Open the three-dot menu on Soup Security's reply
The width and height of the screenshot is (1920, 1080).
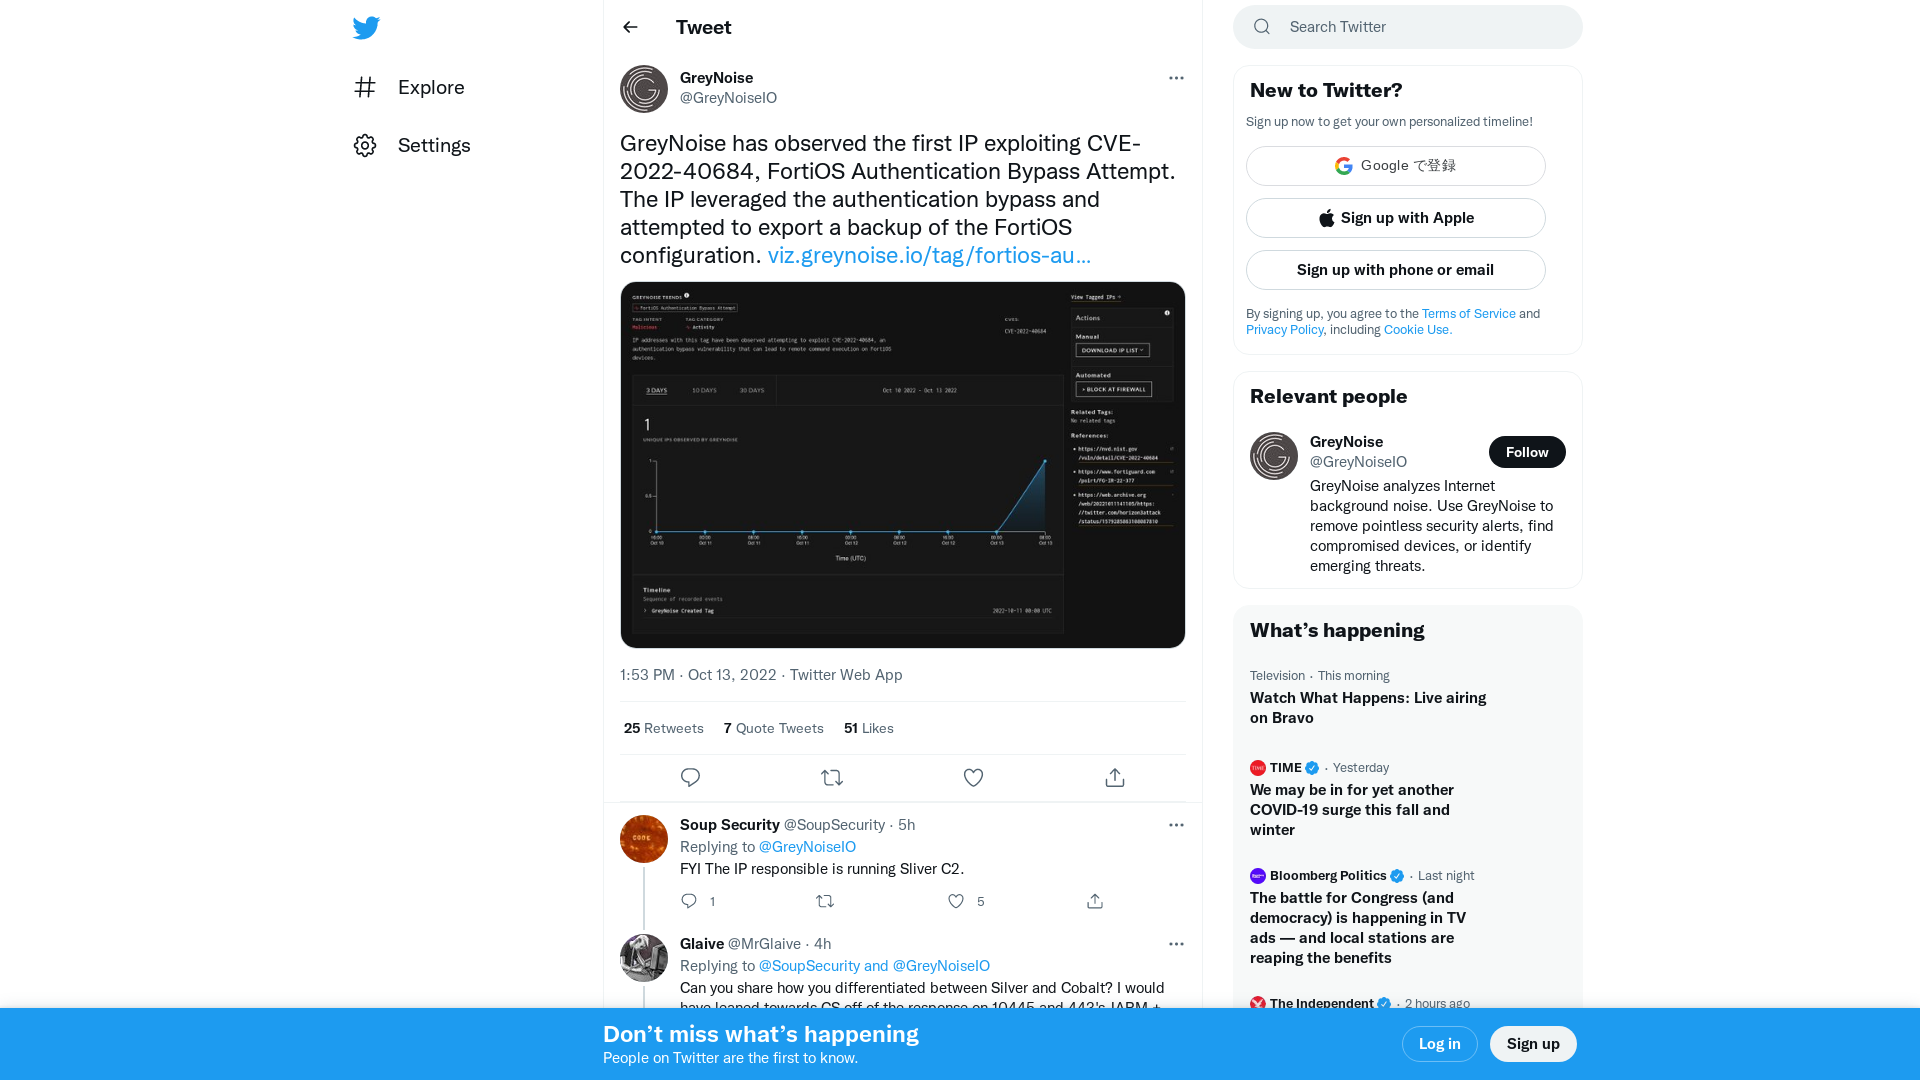[1176, 825]
